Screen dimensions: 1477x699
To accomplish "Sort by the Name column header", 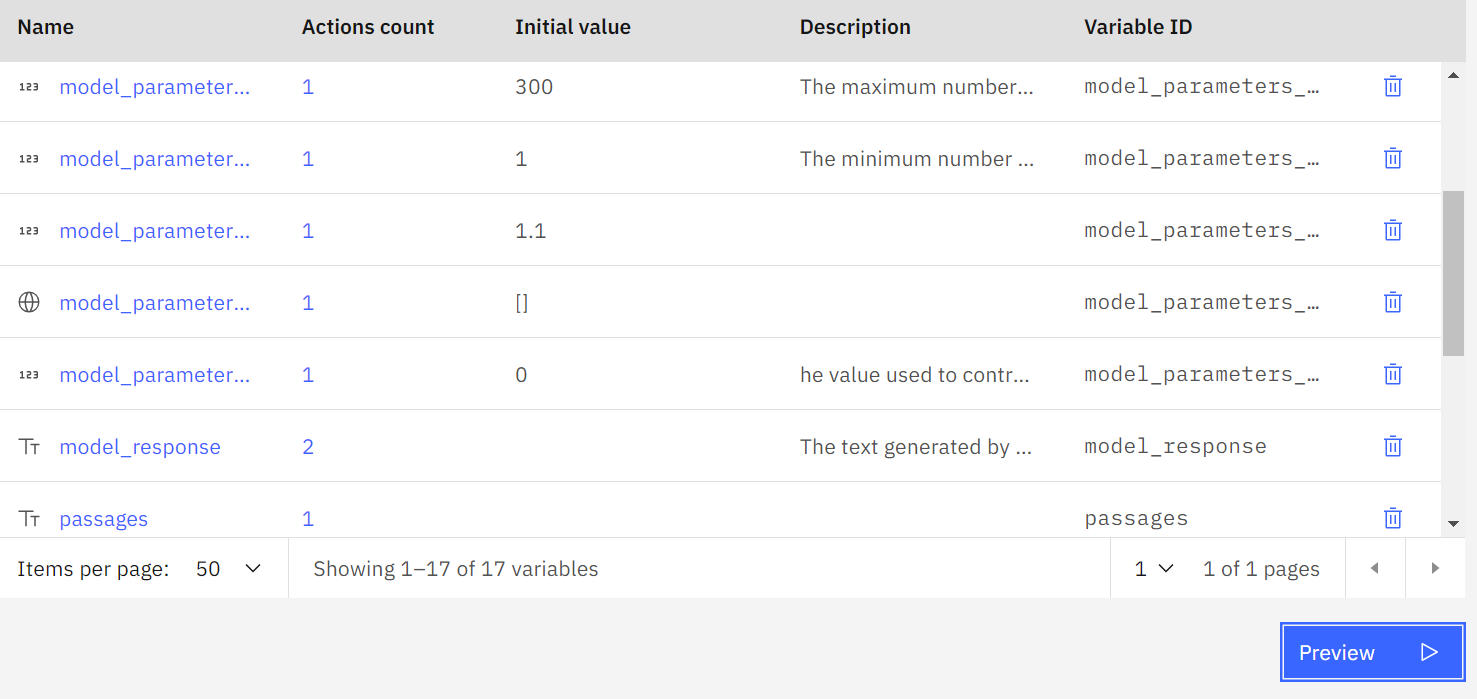I will [x=46, y=27].
